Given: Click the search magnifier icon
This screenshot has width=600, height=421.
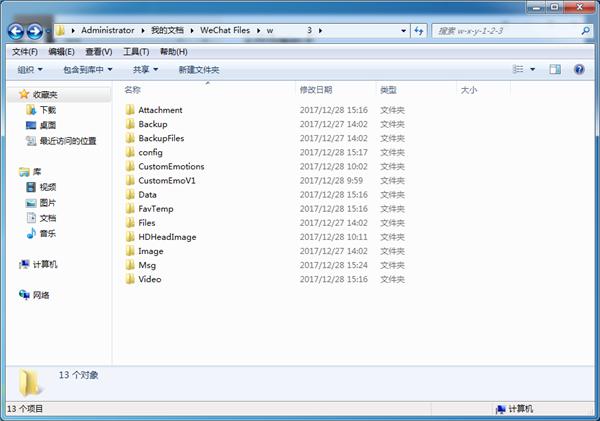Looking at the screenshot, I should pyautogui.click(x=585, y=31).
